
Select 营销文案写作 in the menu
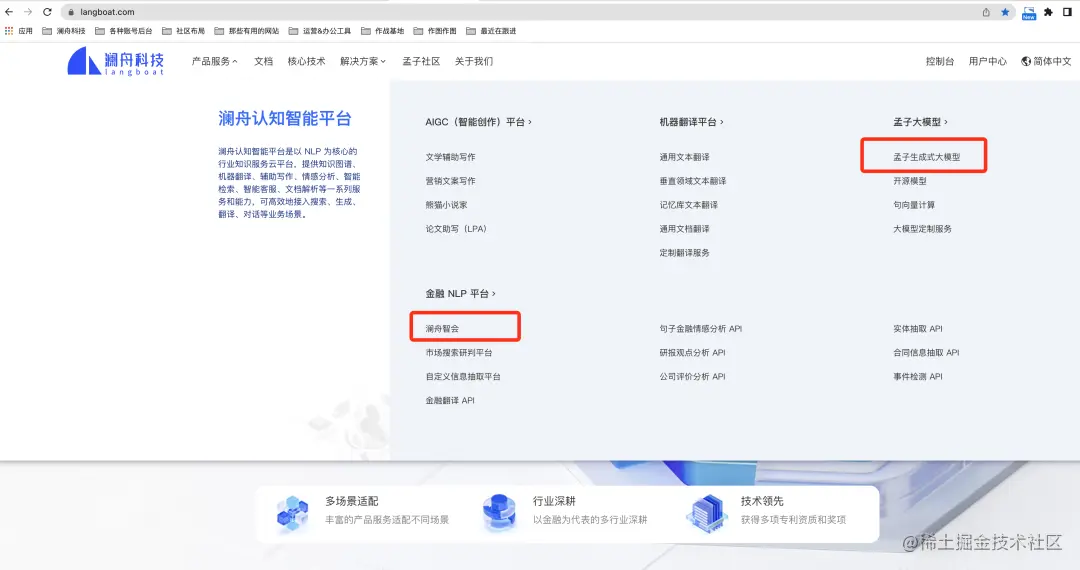point(450,181)
